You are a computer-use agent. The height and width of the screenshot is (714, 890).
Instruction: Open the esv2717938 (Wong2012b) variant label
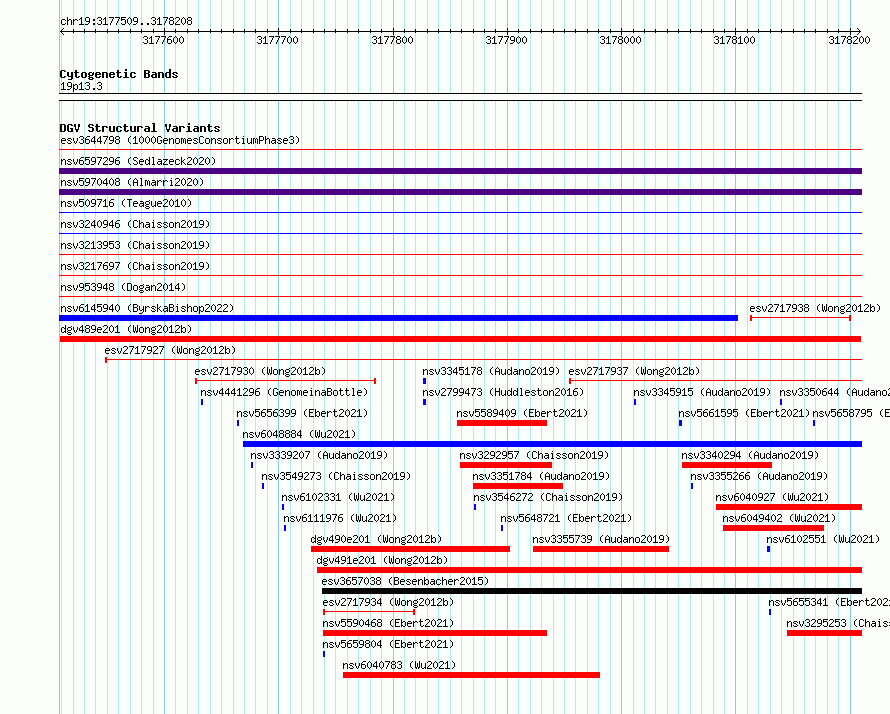[x=814, y=308]
